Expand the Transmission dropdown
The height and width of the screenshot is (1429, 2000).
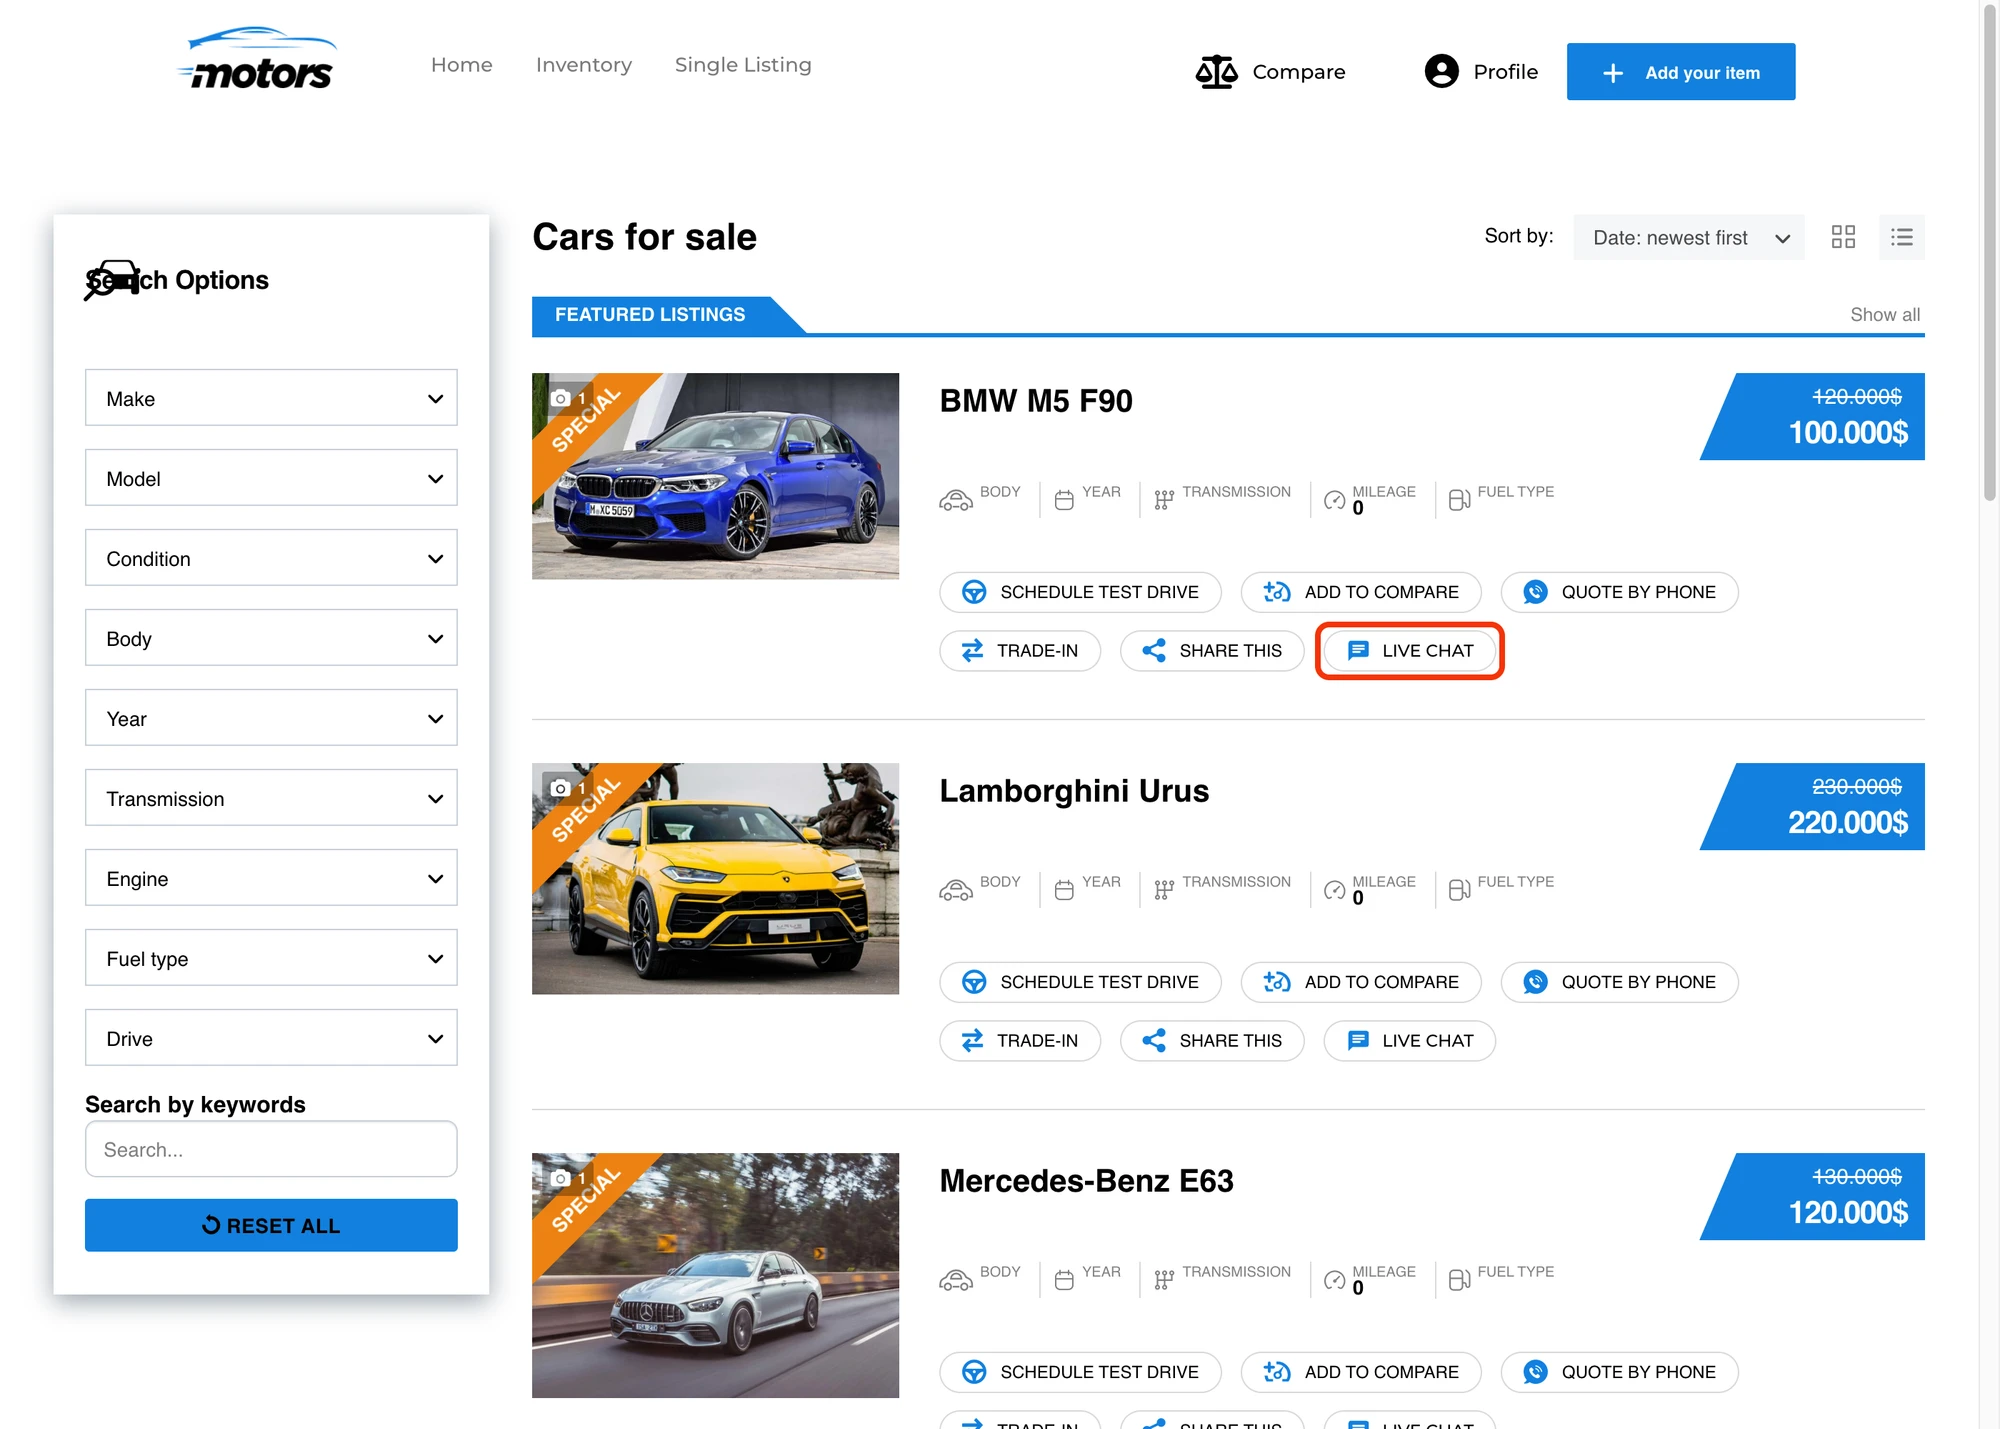pos(271,798)
